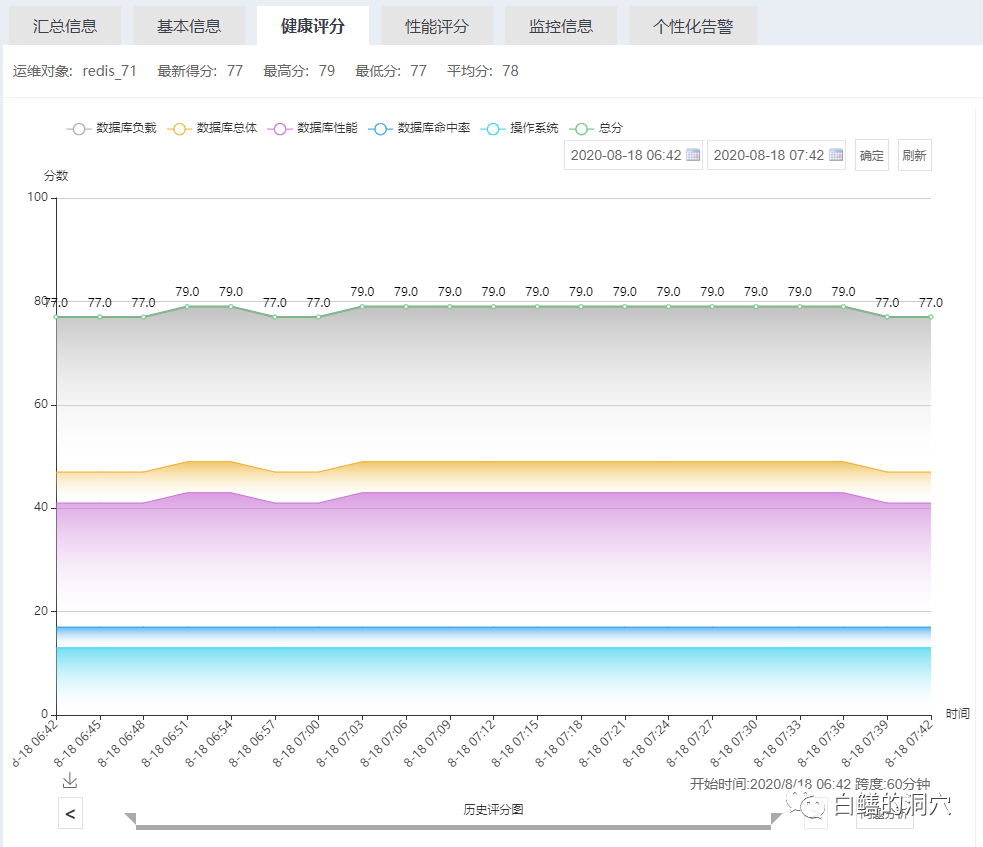This screenshot has height=847, width=983.
Task: Open calendar picker for start time
Action: (692, 155)
